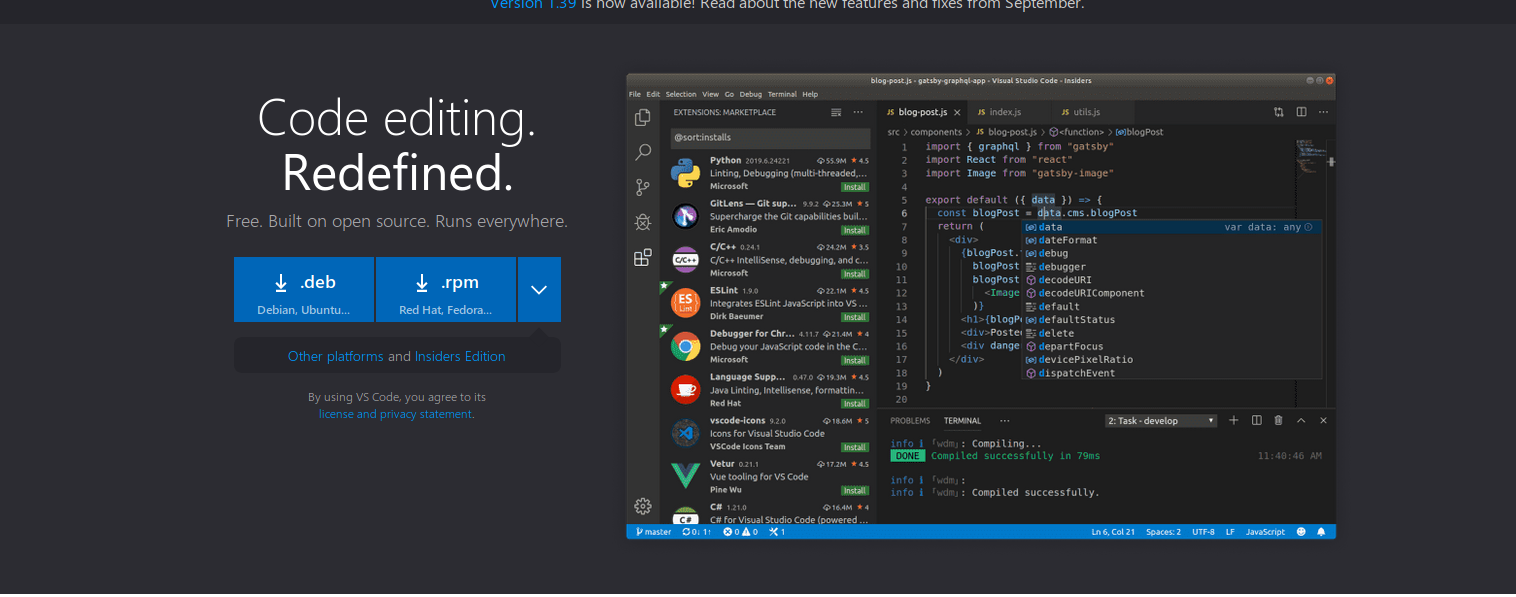Click the vscode-icons extension logo
The height and width of the screenshot is (597, 1516).
[x=685, y=433]
